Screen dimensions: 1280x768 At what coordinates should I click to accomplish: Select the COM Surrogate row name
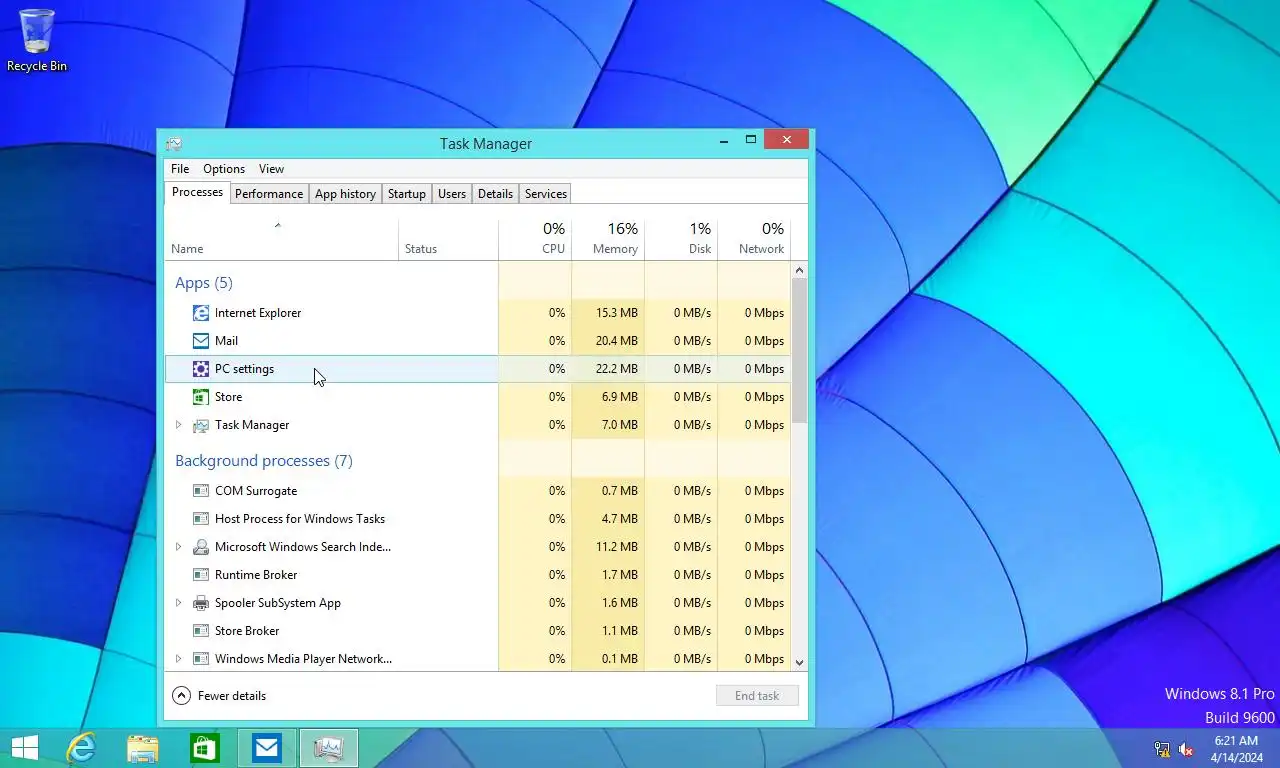tap(256, 491)
